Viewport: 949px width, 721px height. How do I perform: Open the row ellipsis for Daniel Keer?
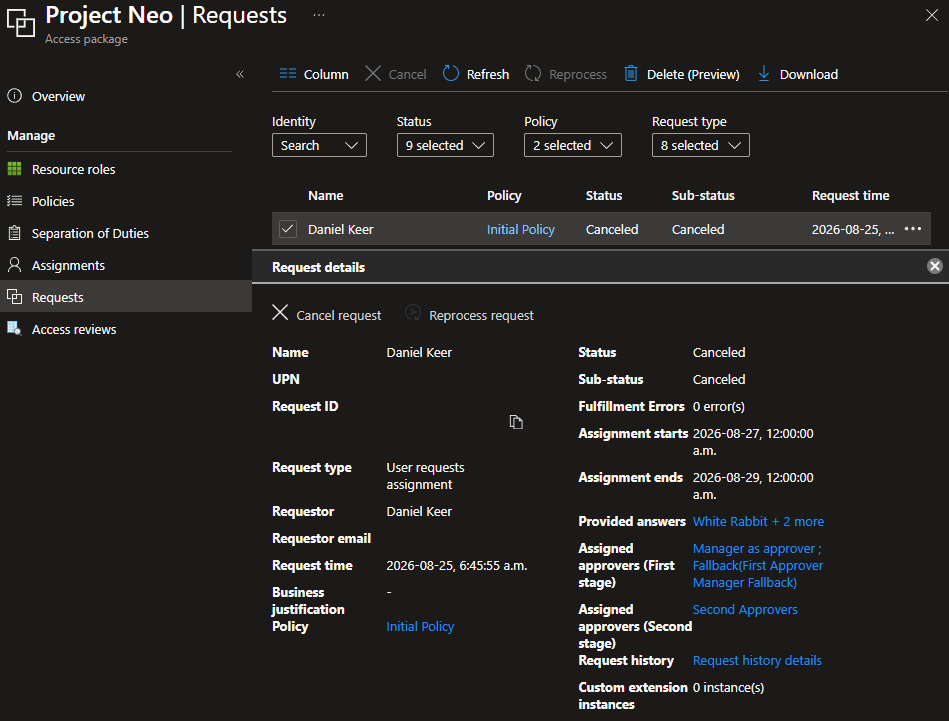point(912,229)
